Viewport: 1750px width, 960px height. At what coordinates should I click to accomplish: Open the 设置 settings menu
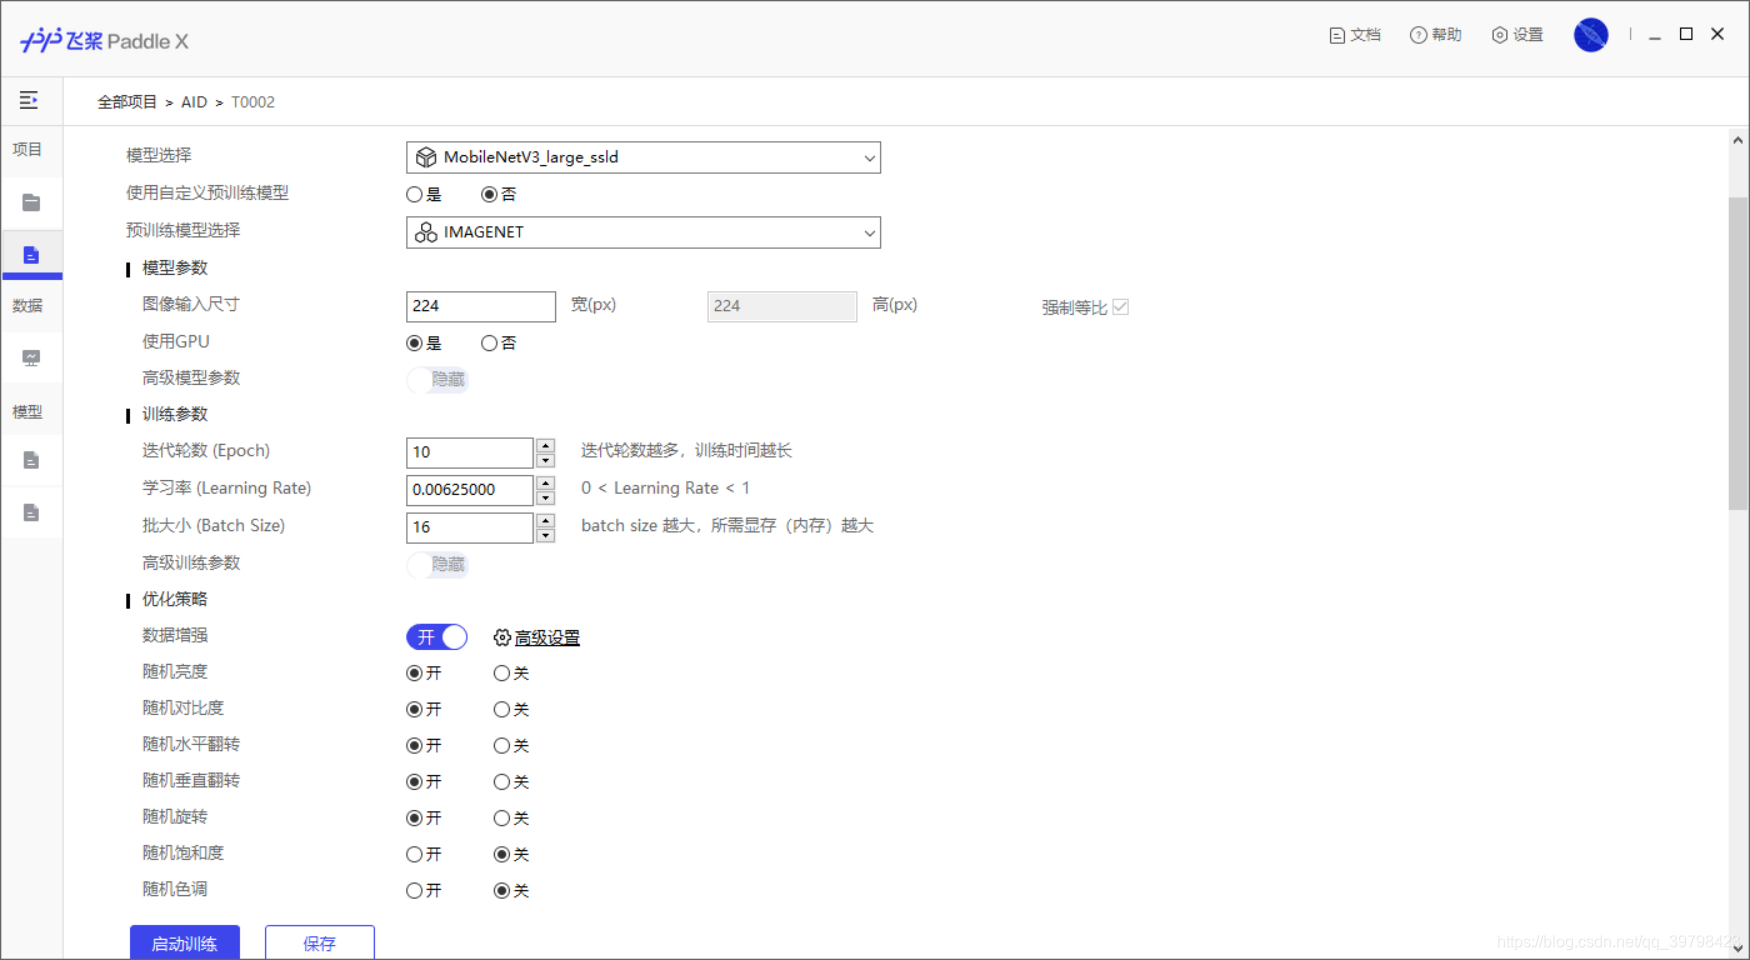point(1517,35)
